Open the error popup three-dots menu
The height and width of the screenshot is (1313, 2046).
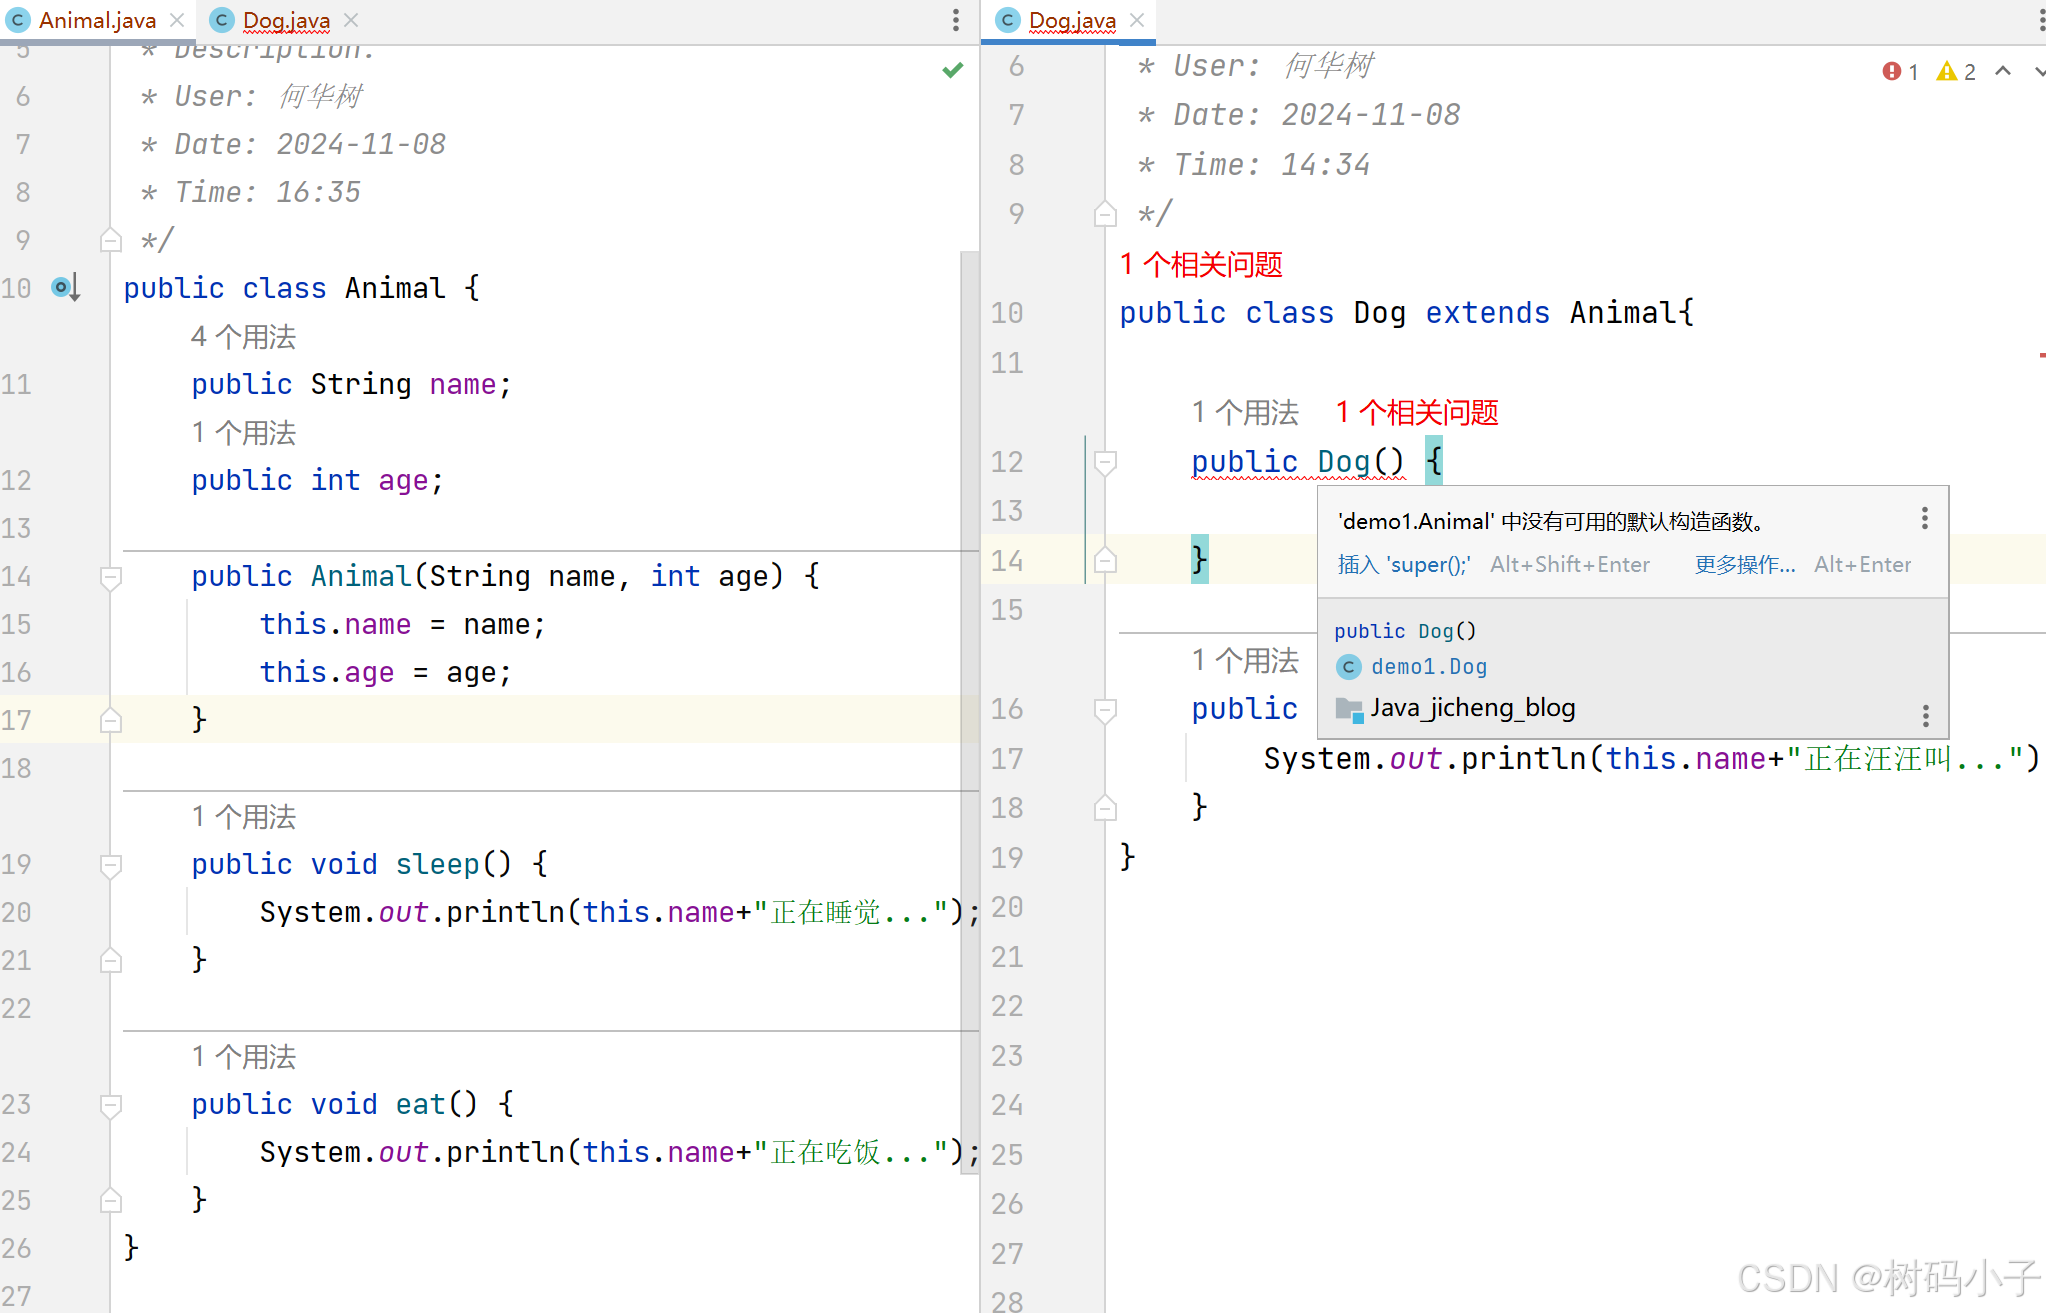(1924, 518)
